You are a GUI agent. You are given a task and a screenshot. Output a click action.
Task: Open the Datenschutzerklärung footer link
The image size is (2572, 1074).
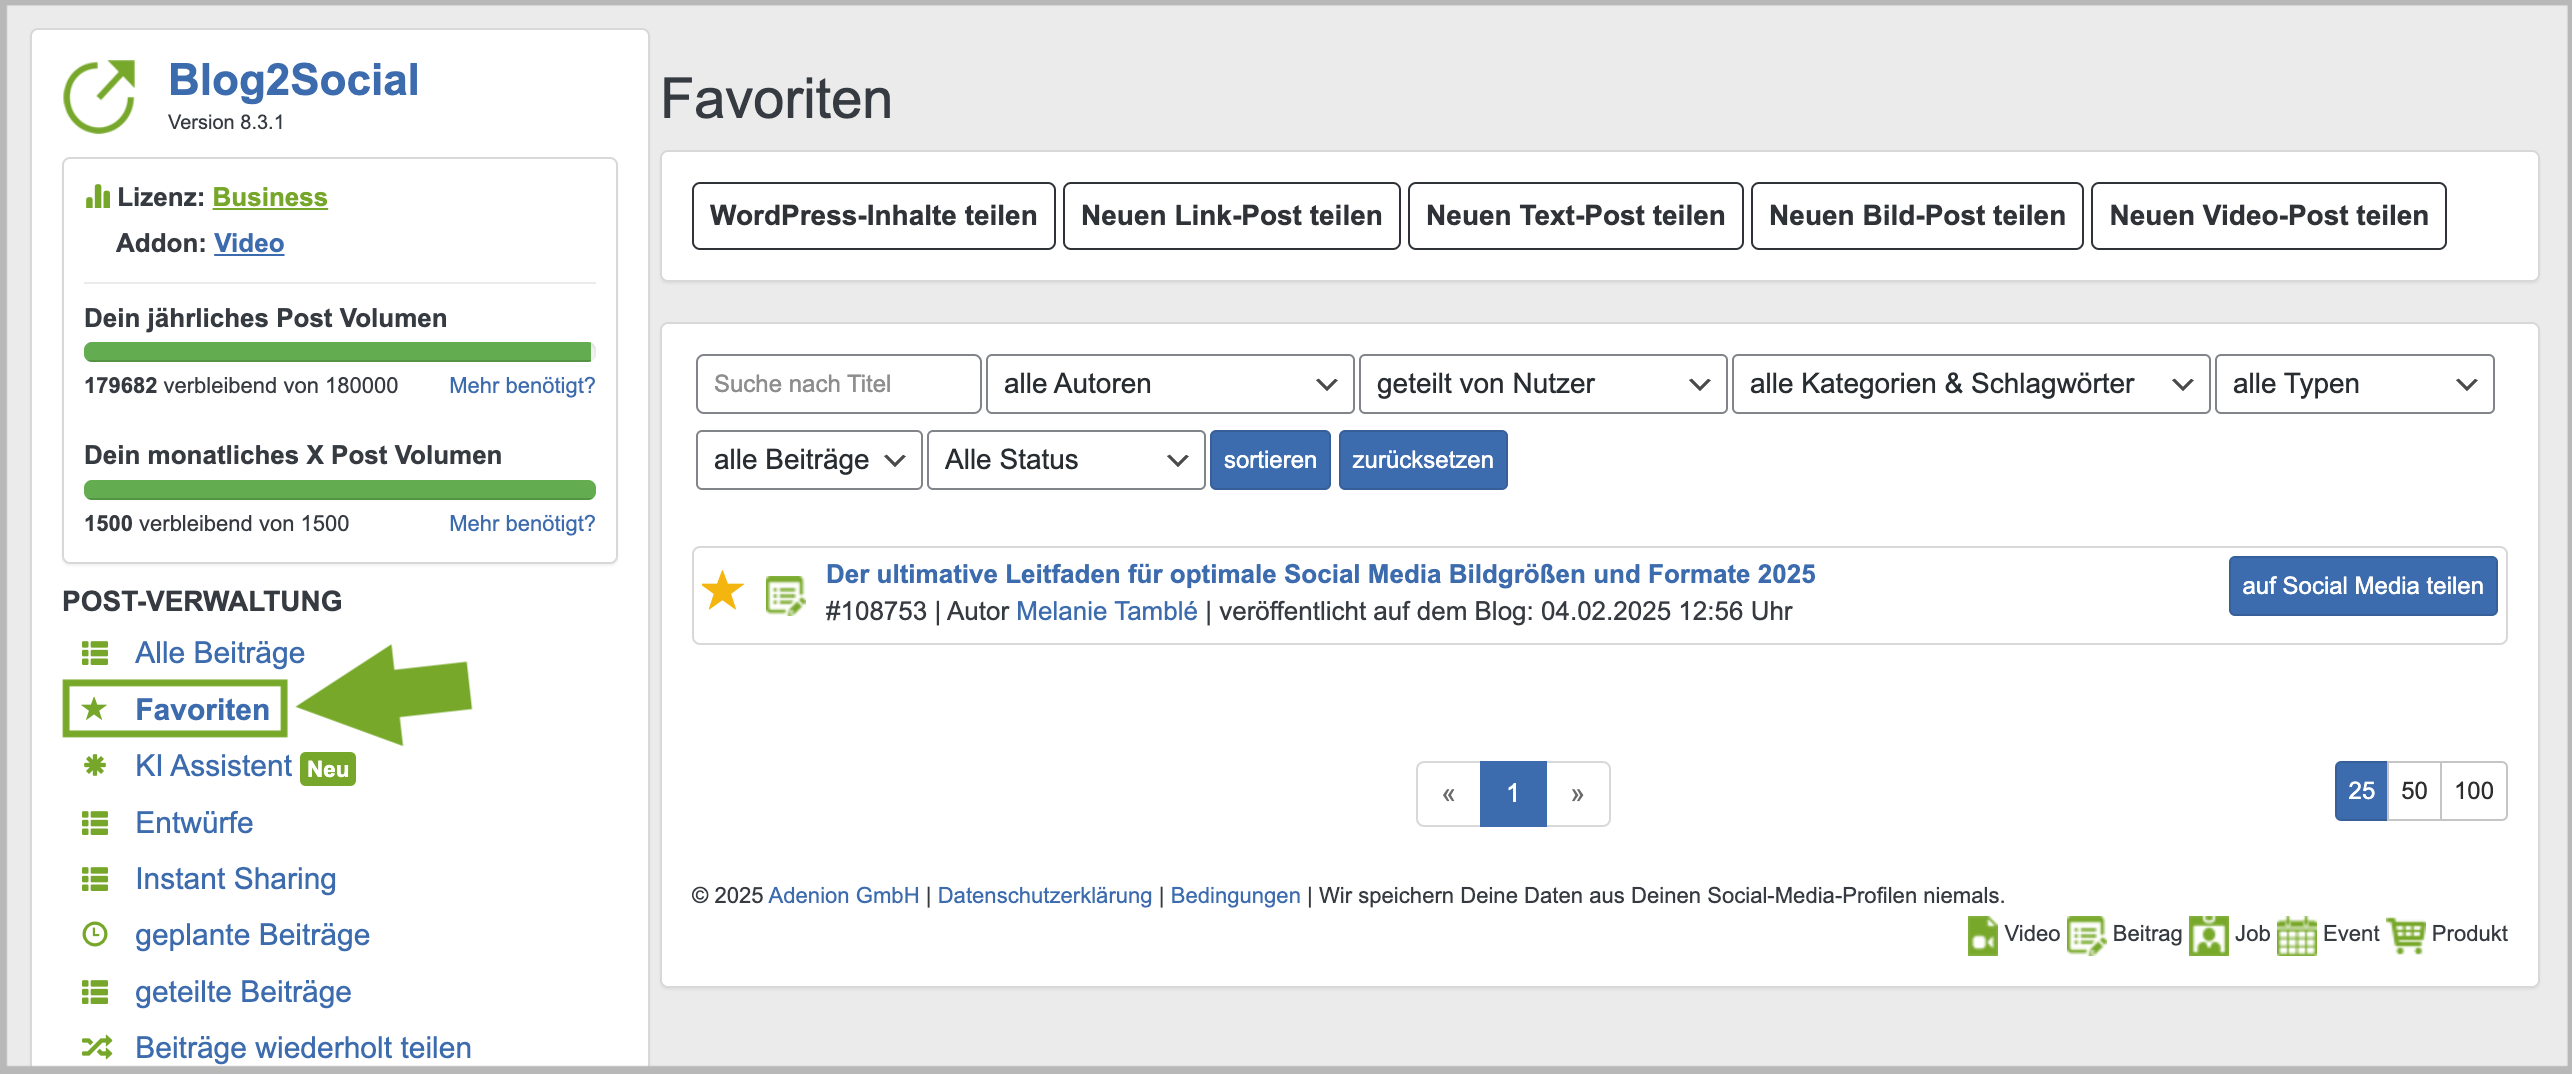click(1044, 895)
